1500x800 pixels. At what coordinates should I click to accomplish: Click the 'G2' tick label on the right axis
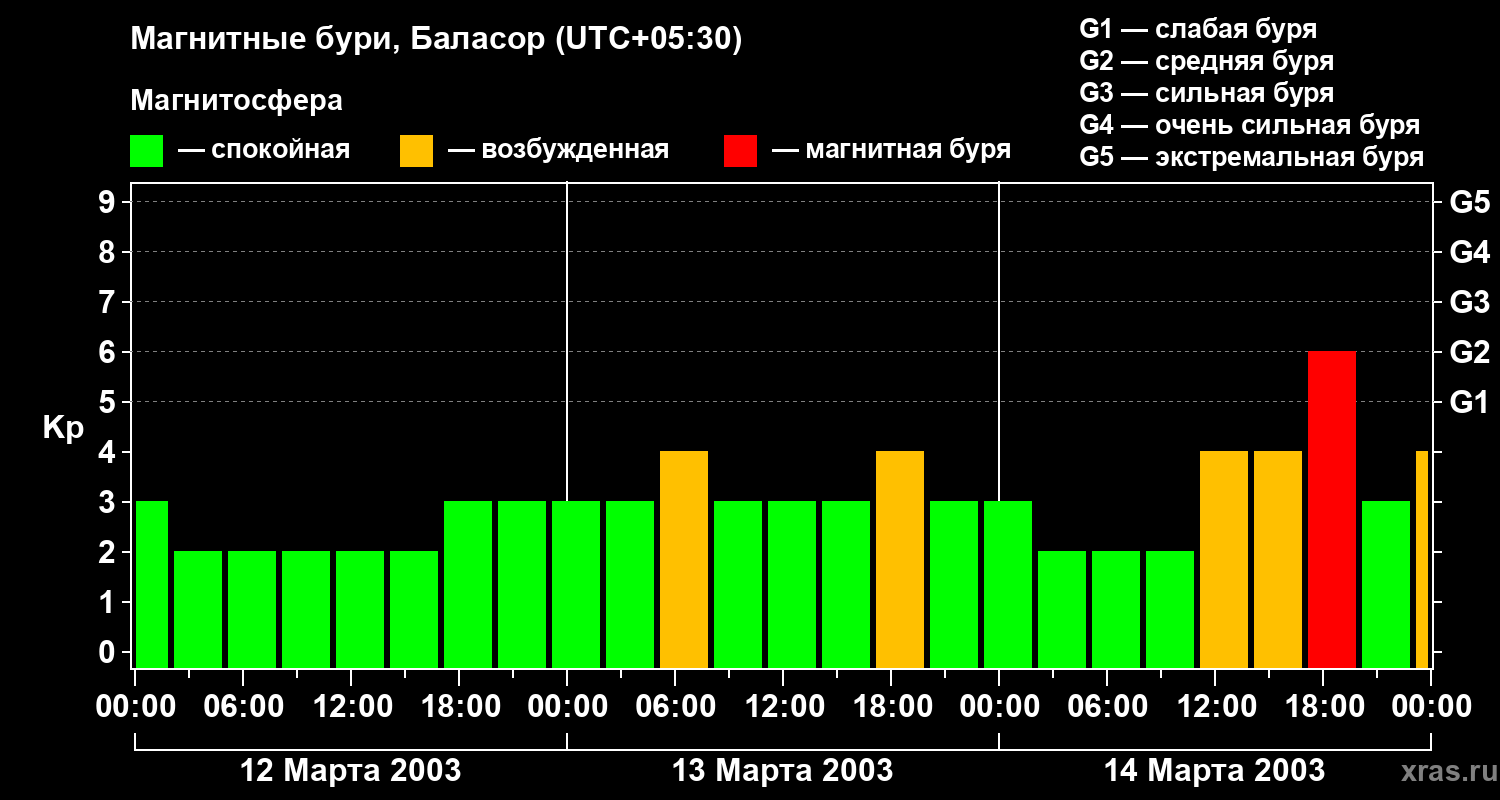(1469, 352)
